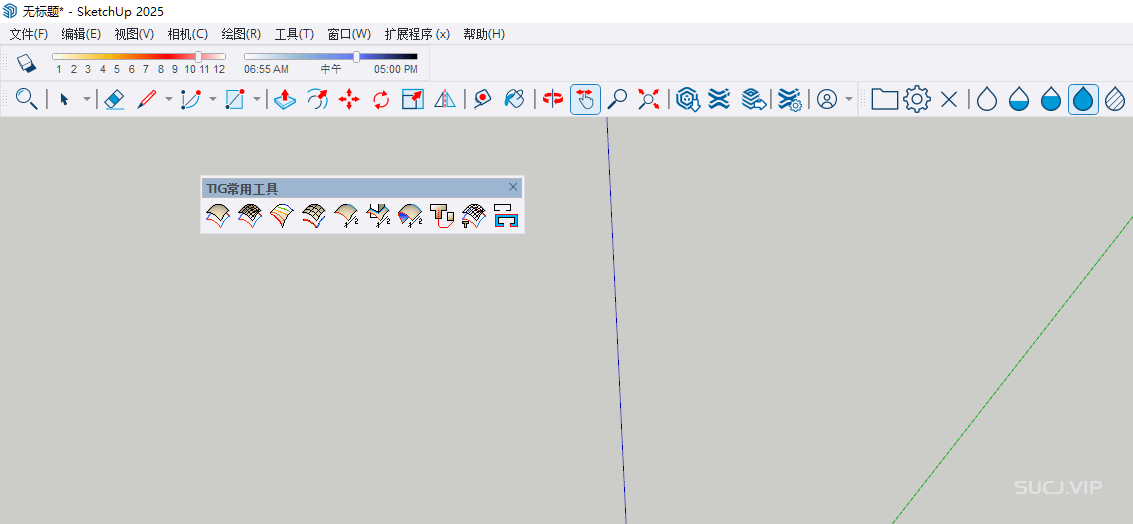Select the empty water drop style
The height and width of the screenshot is (524, 1133).
(x=987, y=99)
